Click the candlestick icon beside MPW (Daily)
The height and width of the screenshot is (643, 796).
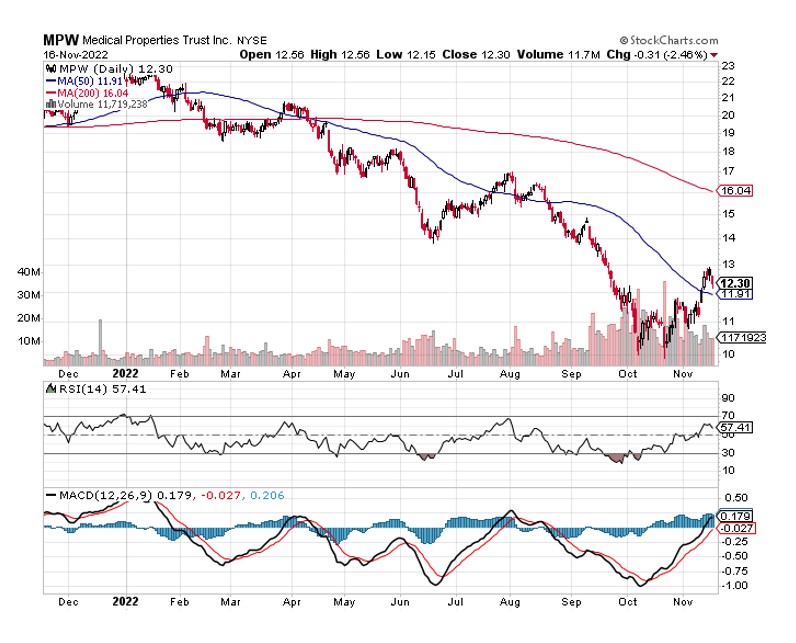click(x=51, y=69)
